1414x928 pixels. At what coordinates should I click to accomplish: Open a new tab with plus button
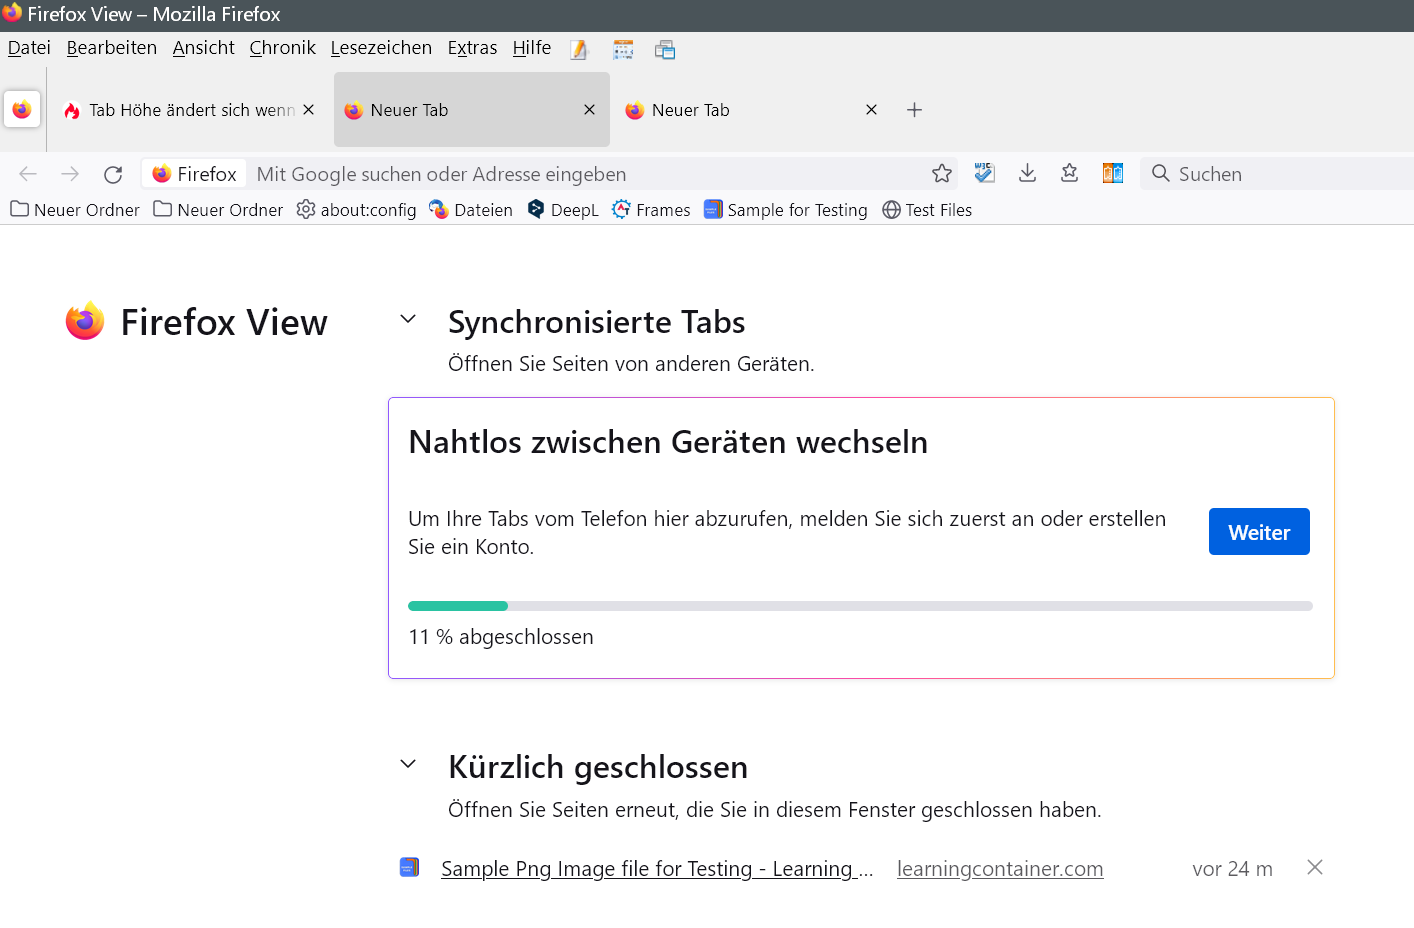click(914, 110)
